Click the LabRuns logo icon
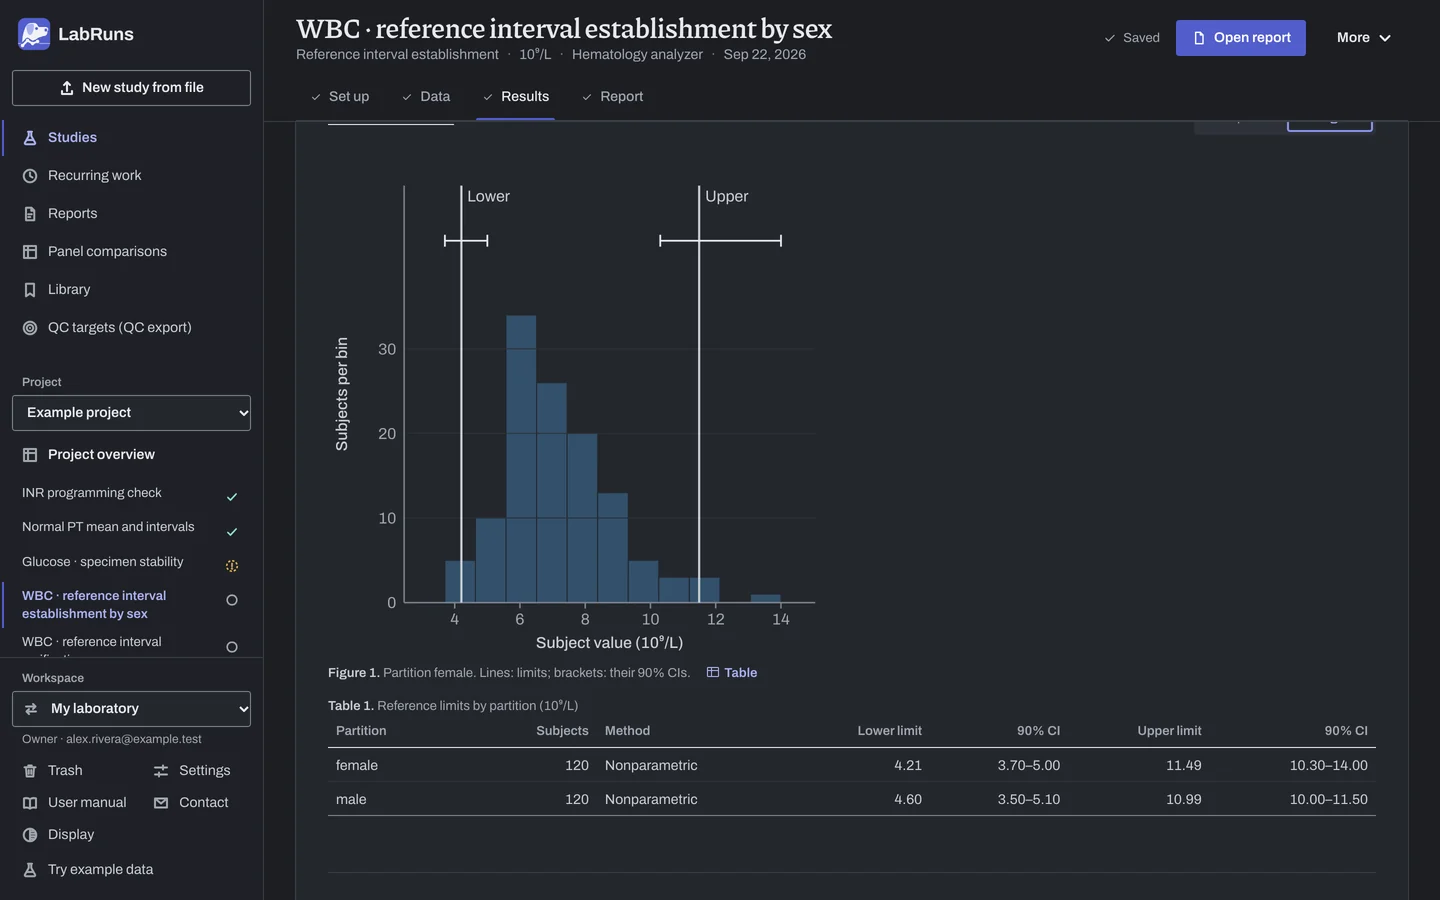This screenshot has height=900, width=1440. coord(34,34)
